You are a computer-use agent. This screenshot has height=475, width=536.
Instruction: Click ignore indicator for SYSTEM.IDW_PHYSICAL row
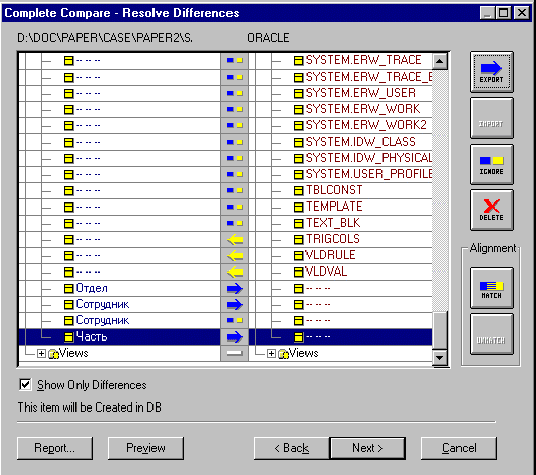coord(234,158)
